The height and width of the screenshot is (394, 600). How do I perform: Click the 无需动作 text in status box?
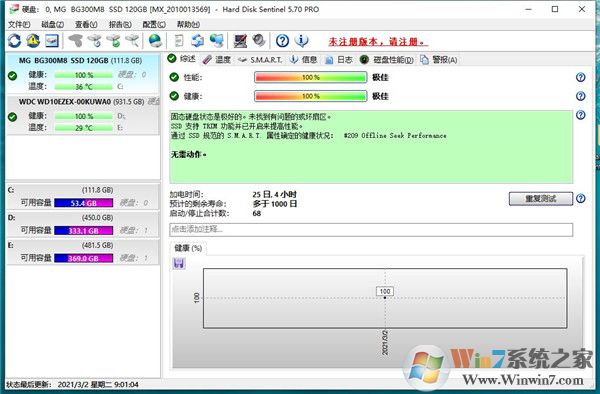click(x=189, y=155)
